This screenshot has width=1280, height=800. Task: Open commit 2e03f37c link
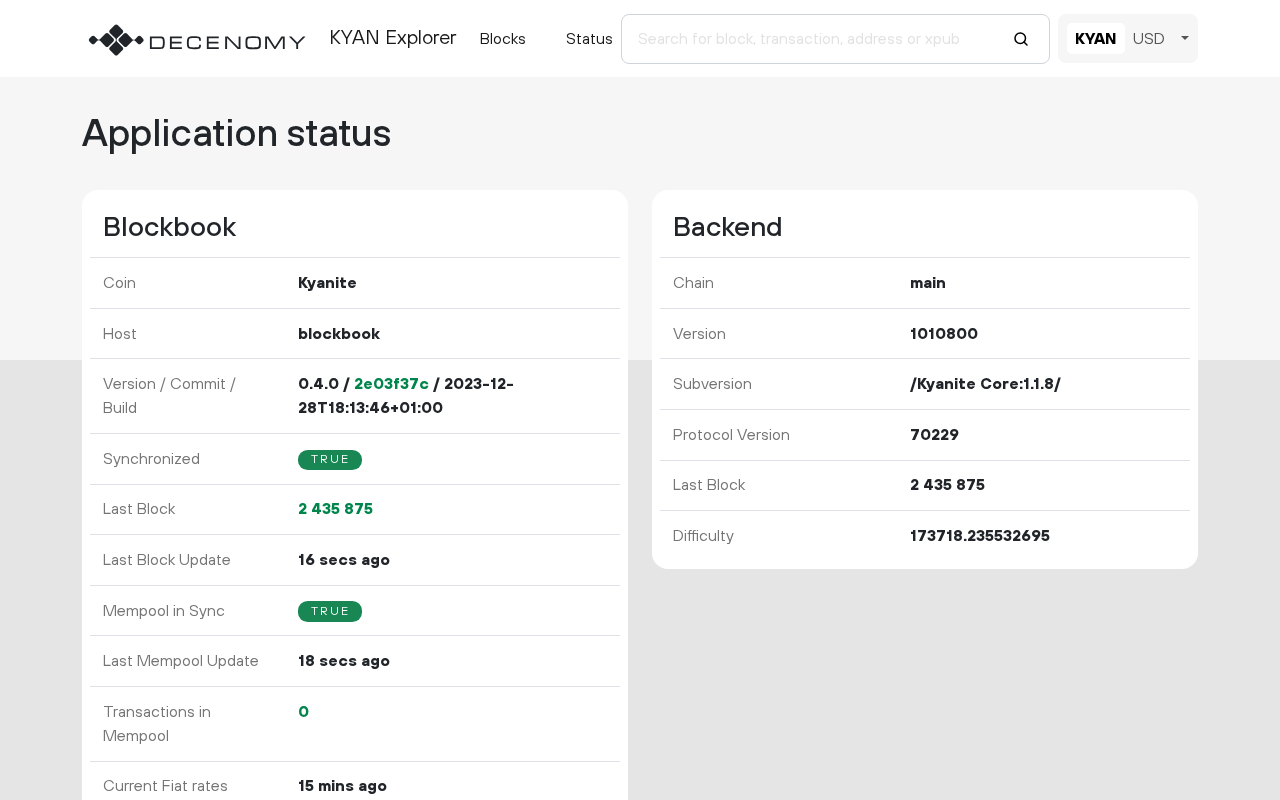[x=391, y=384]
